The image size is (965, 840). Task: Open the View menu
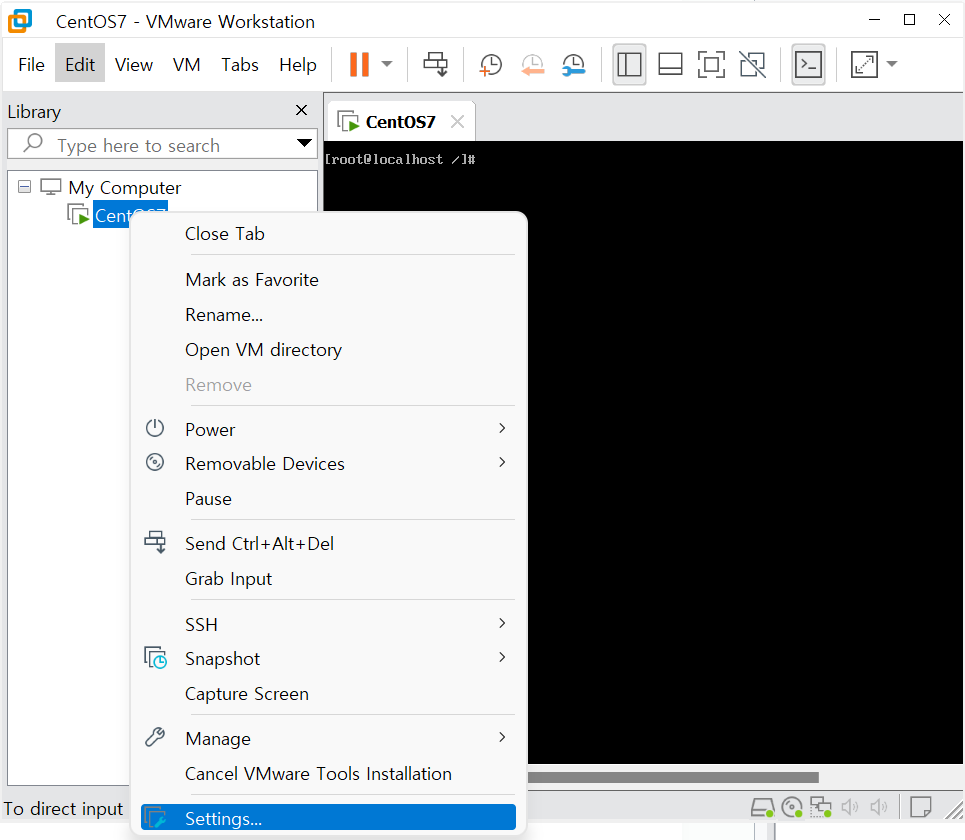[x=134, y=64]
